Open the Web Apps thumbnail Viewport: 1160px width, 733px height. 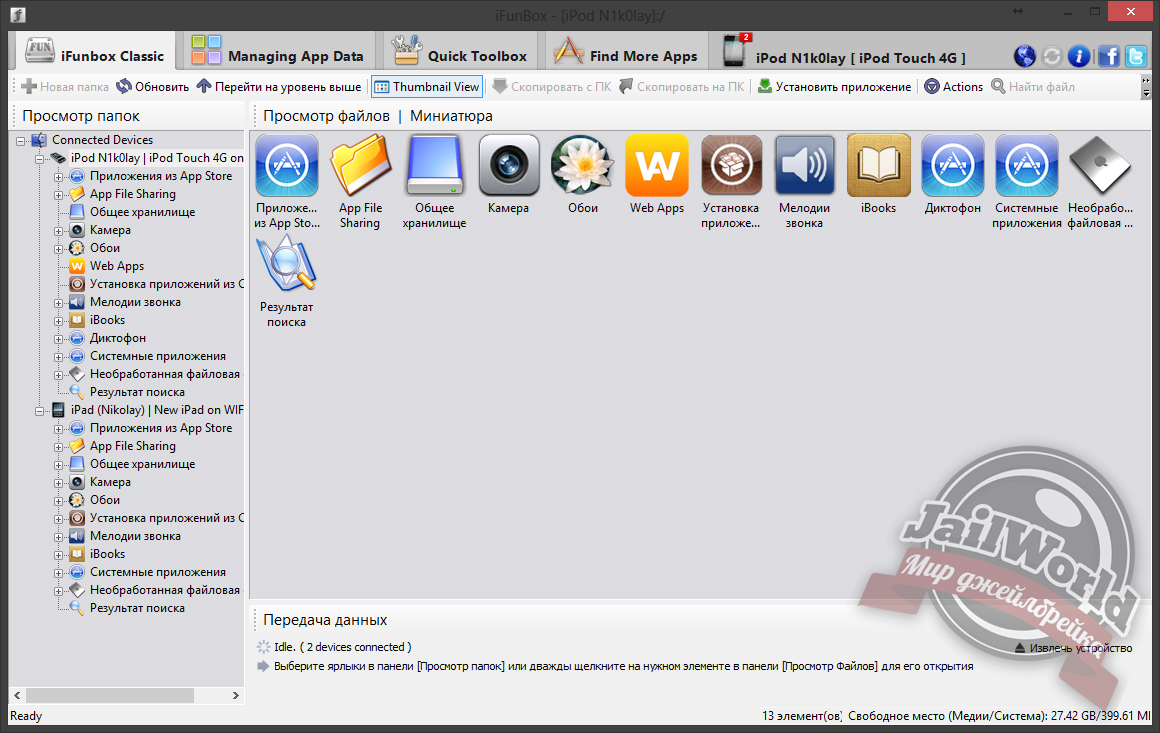[656, 166]
